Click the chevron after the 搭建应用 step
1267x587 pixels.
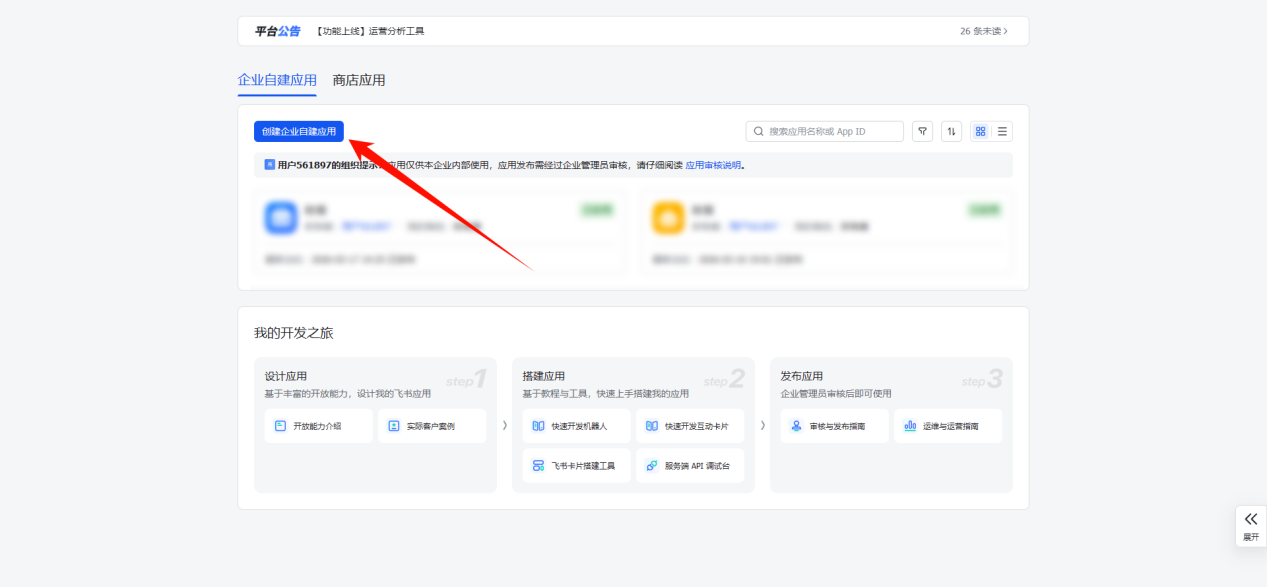tap(763, 425)
